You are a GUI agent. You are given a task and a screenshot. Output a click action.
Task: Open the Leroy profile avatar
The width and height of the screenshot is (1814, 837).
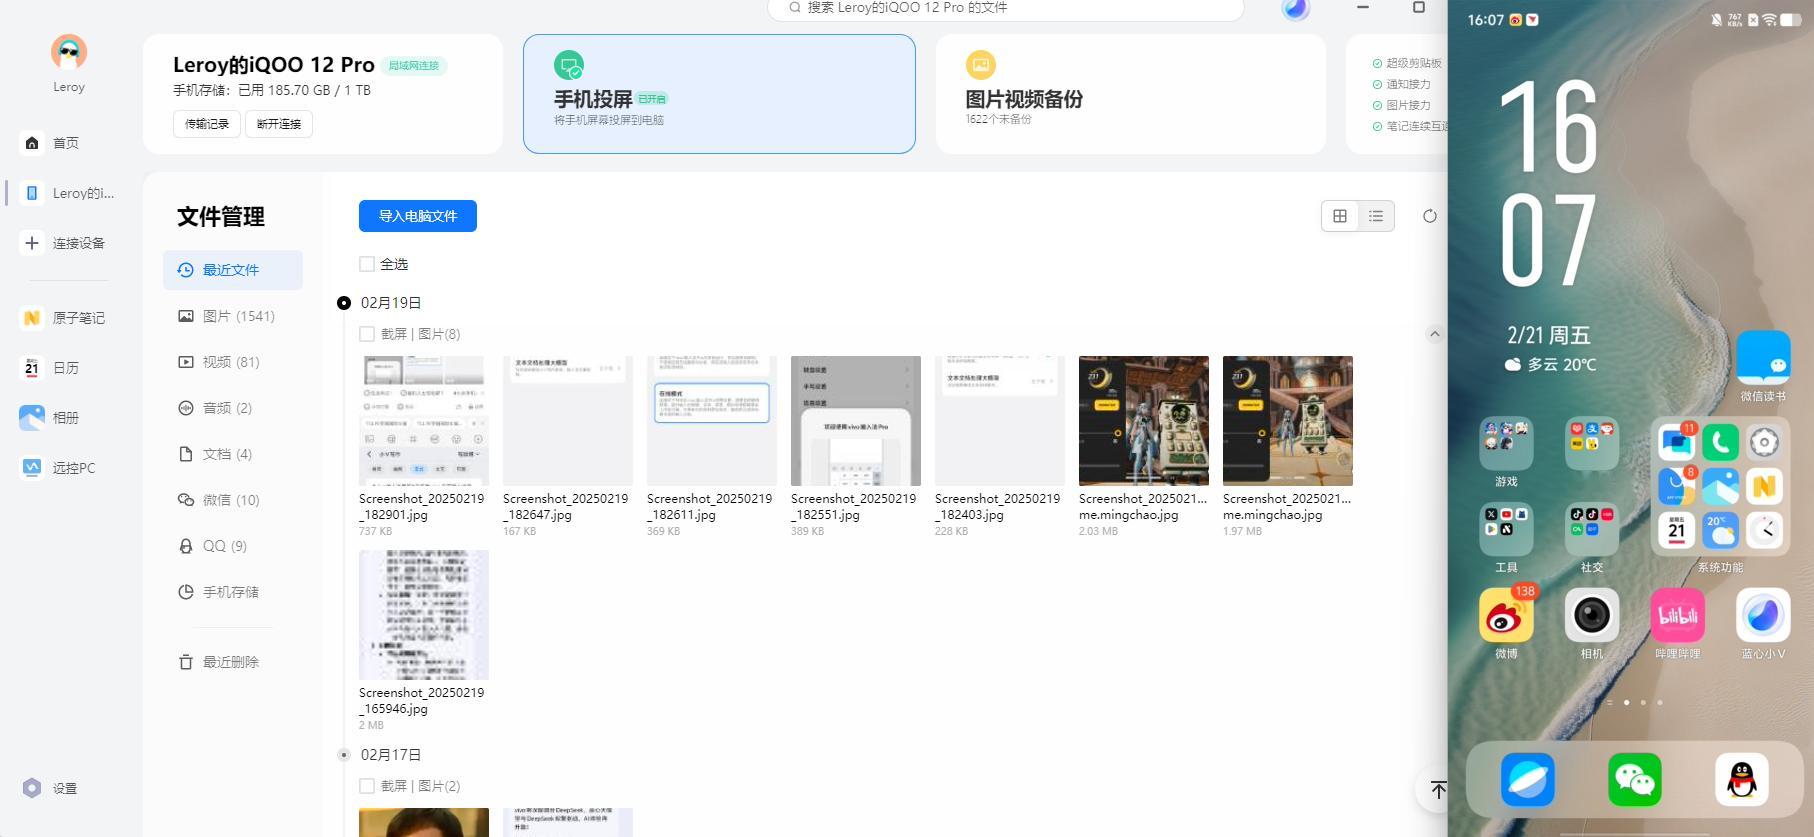pyautogui.click(x=68, y=52)
